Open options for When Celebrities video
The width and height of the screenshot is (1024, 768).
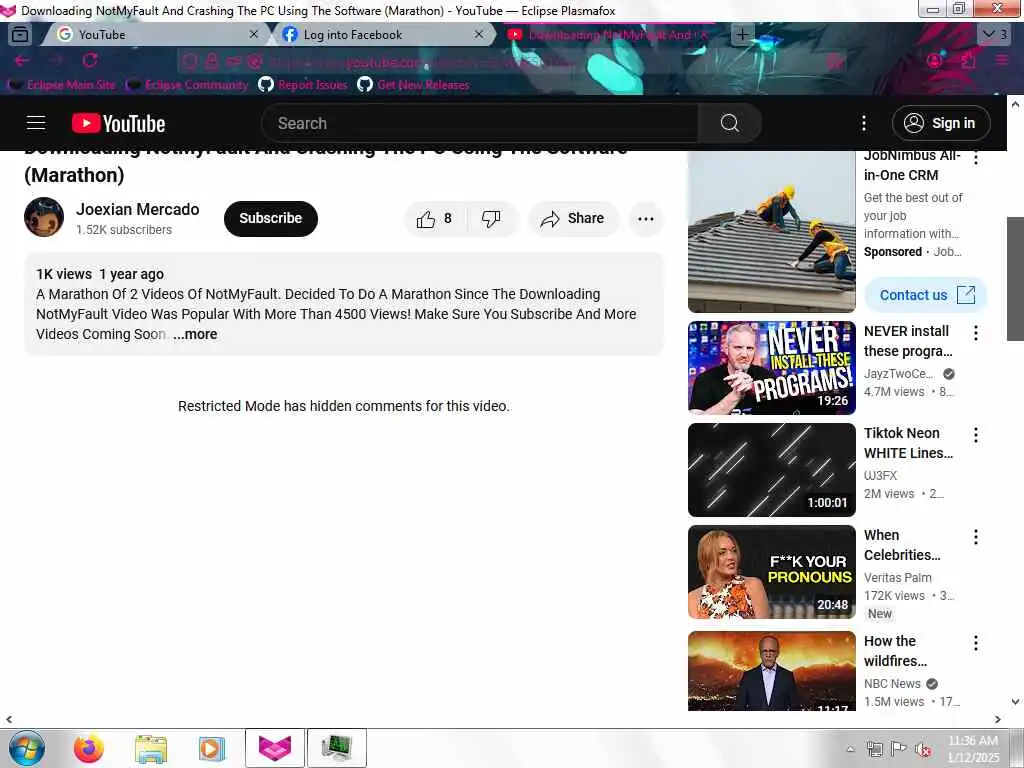pyautogui.click(x=976, y=537)
